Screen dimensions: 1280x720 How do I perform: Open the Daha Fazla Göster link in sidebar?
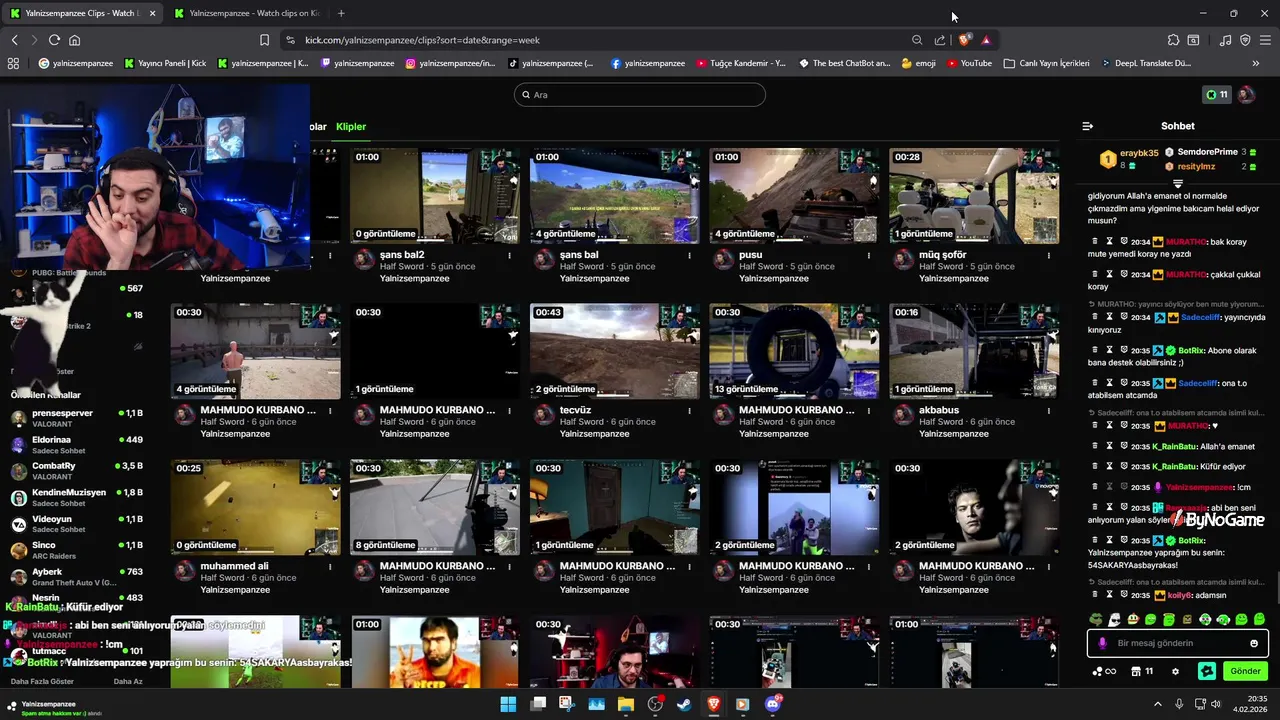point(42,681)
